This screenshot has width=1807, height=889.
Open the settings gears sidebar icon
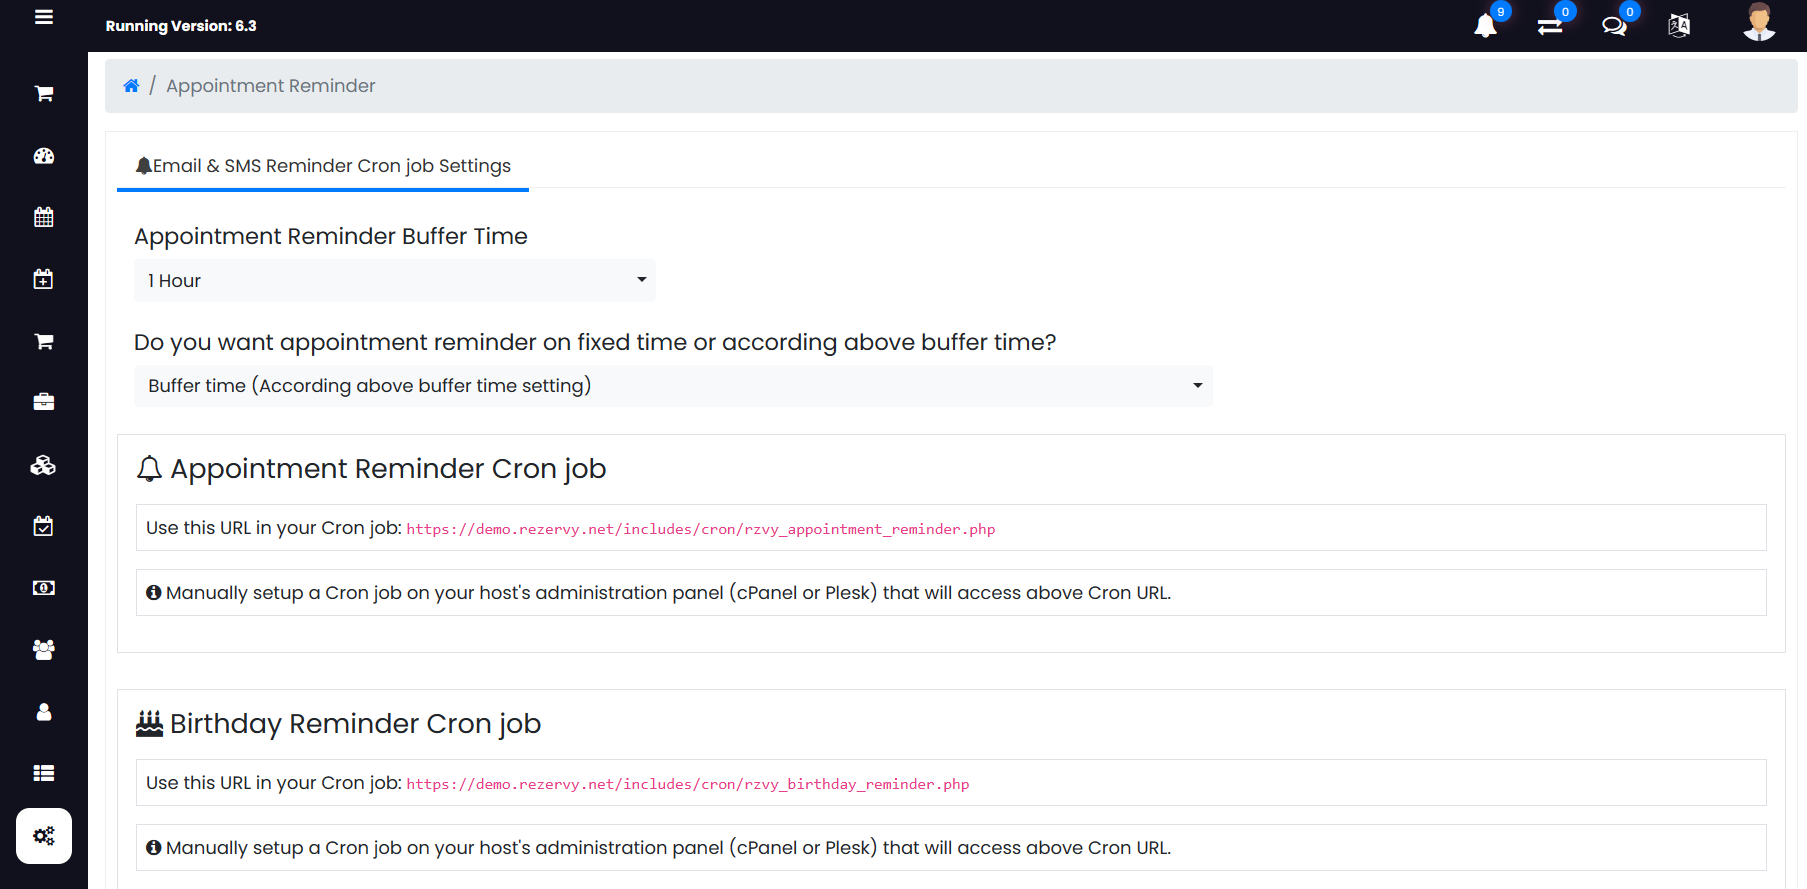pyautogui.click(x=44, y=836)
